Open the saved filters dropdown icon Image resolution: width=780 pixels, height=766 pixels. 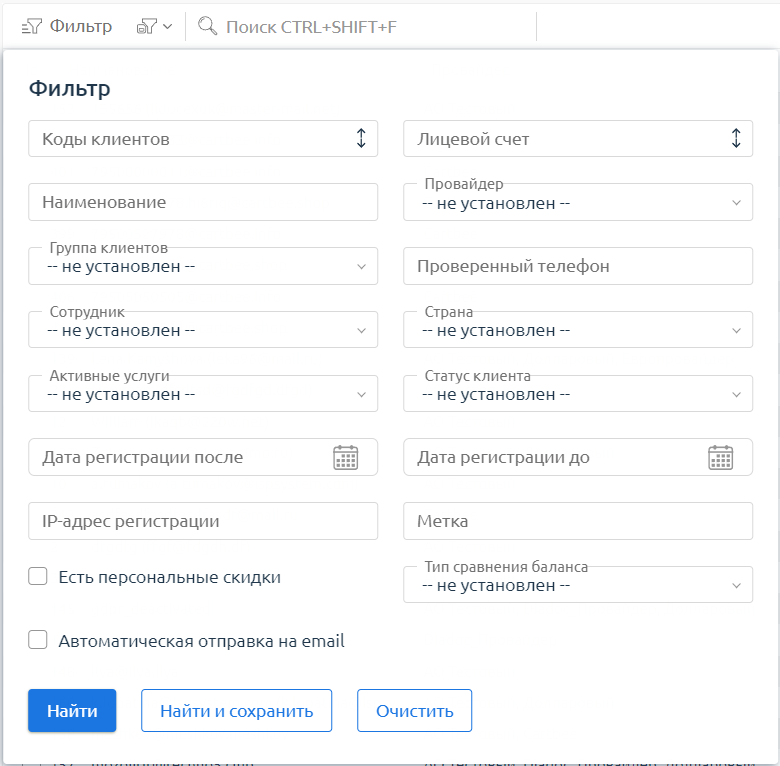click(154, 27)
